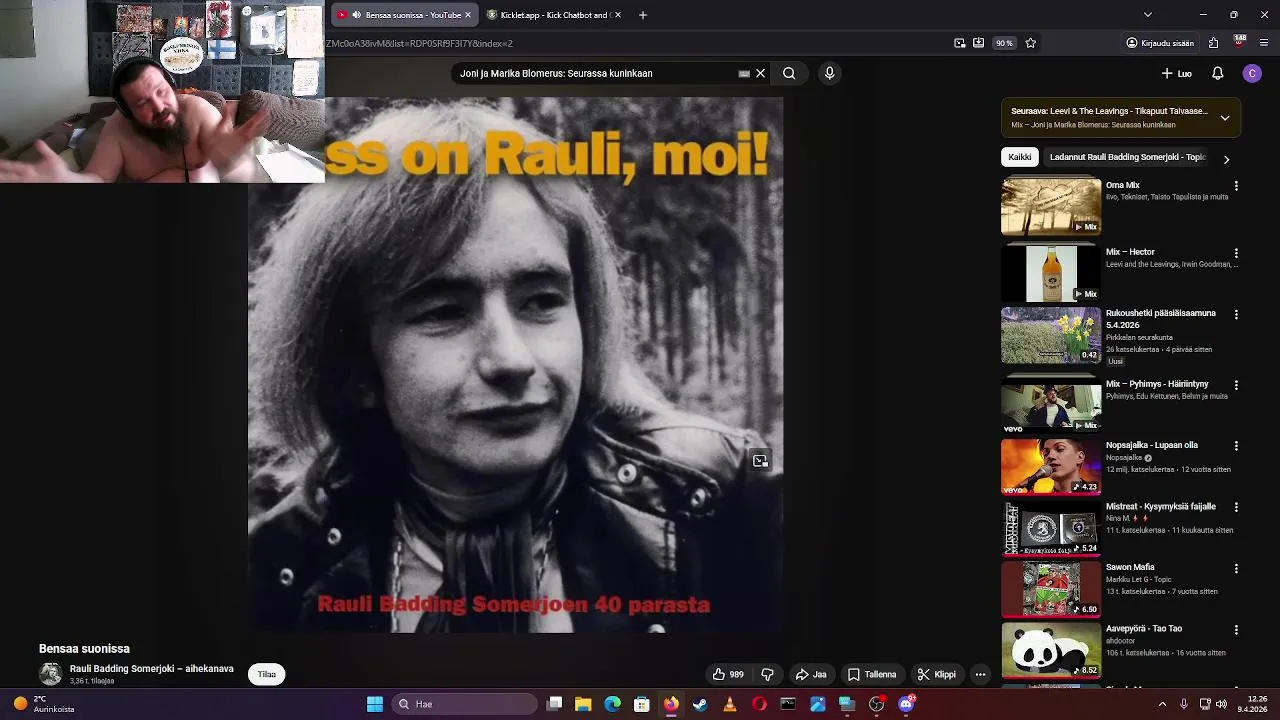Open the on-screen keyboard icon in search box
1280x720 pixels.
pyautogui.click(x=744, y=73)
